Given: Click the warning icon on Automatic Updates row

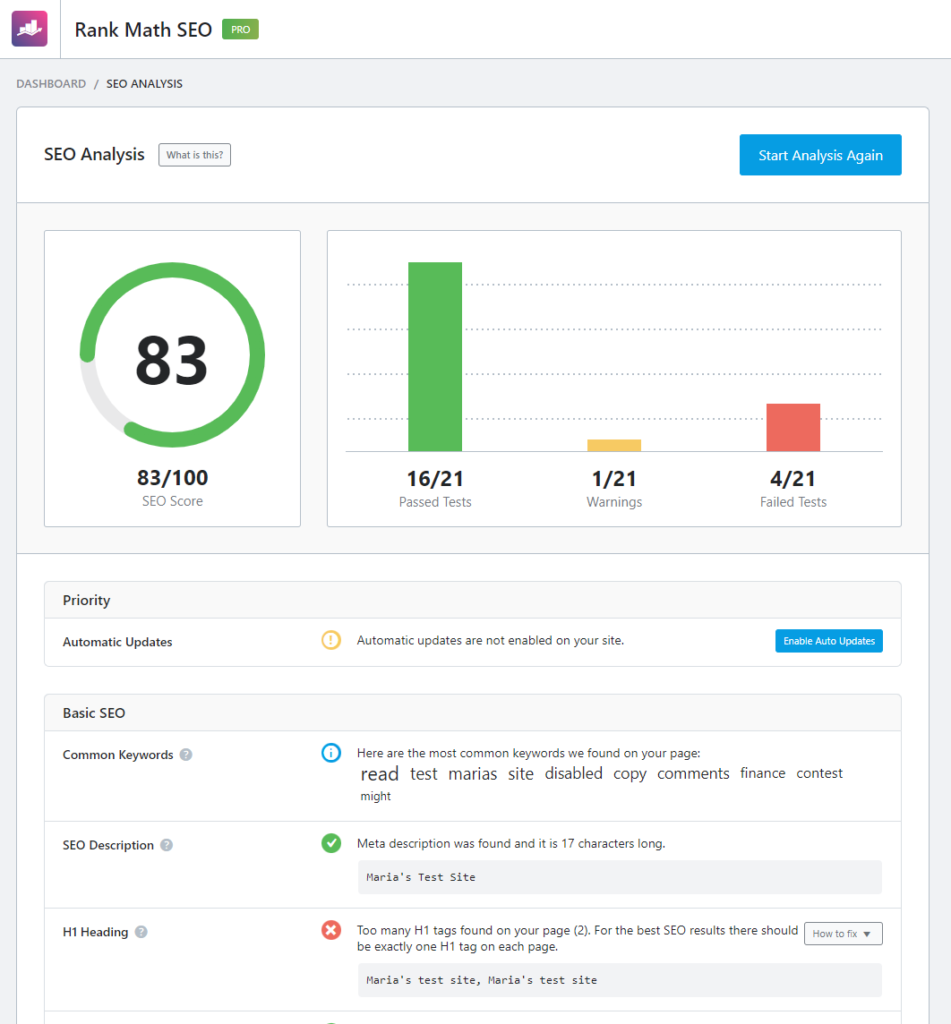Looking at the screenshot, I should pyautogui.click(x=330, y=640).
